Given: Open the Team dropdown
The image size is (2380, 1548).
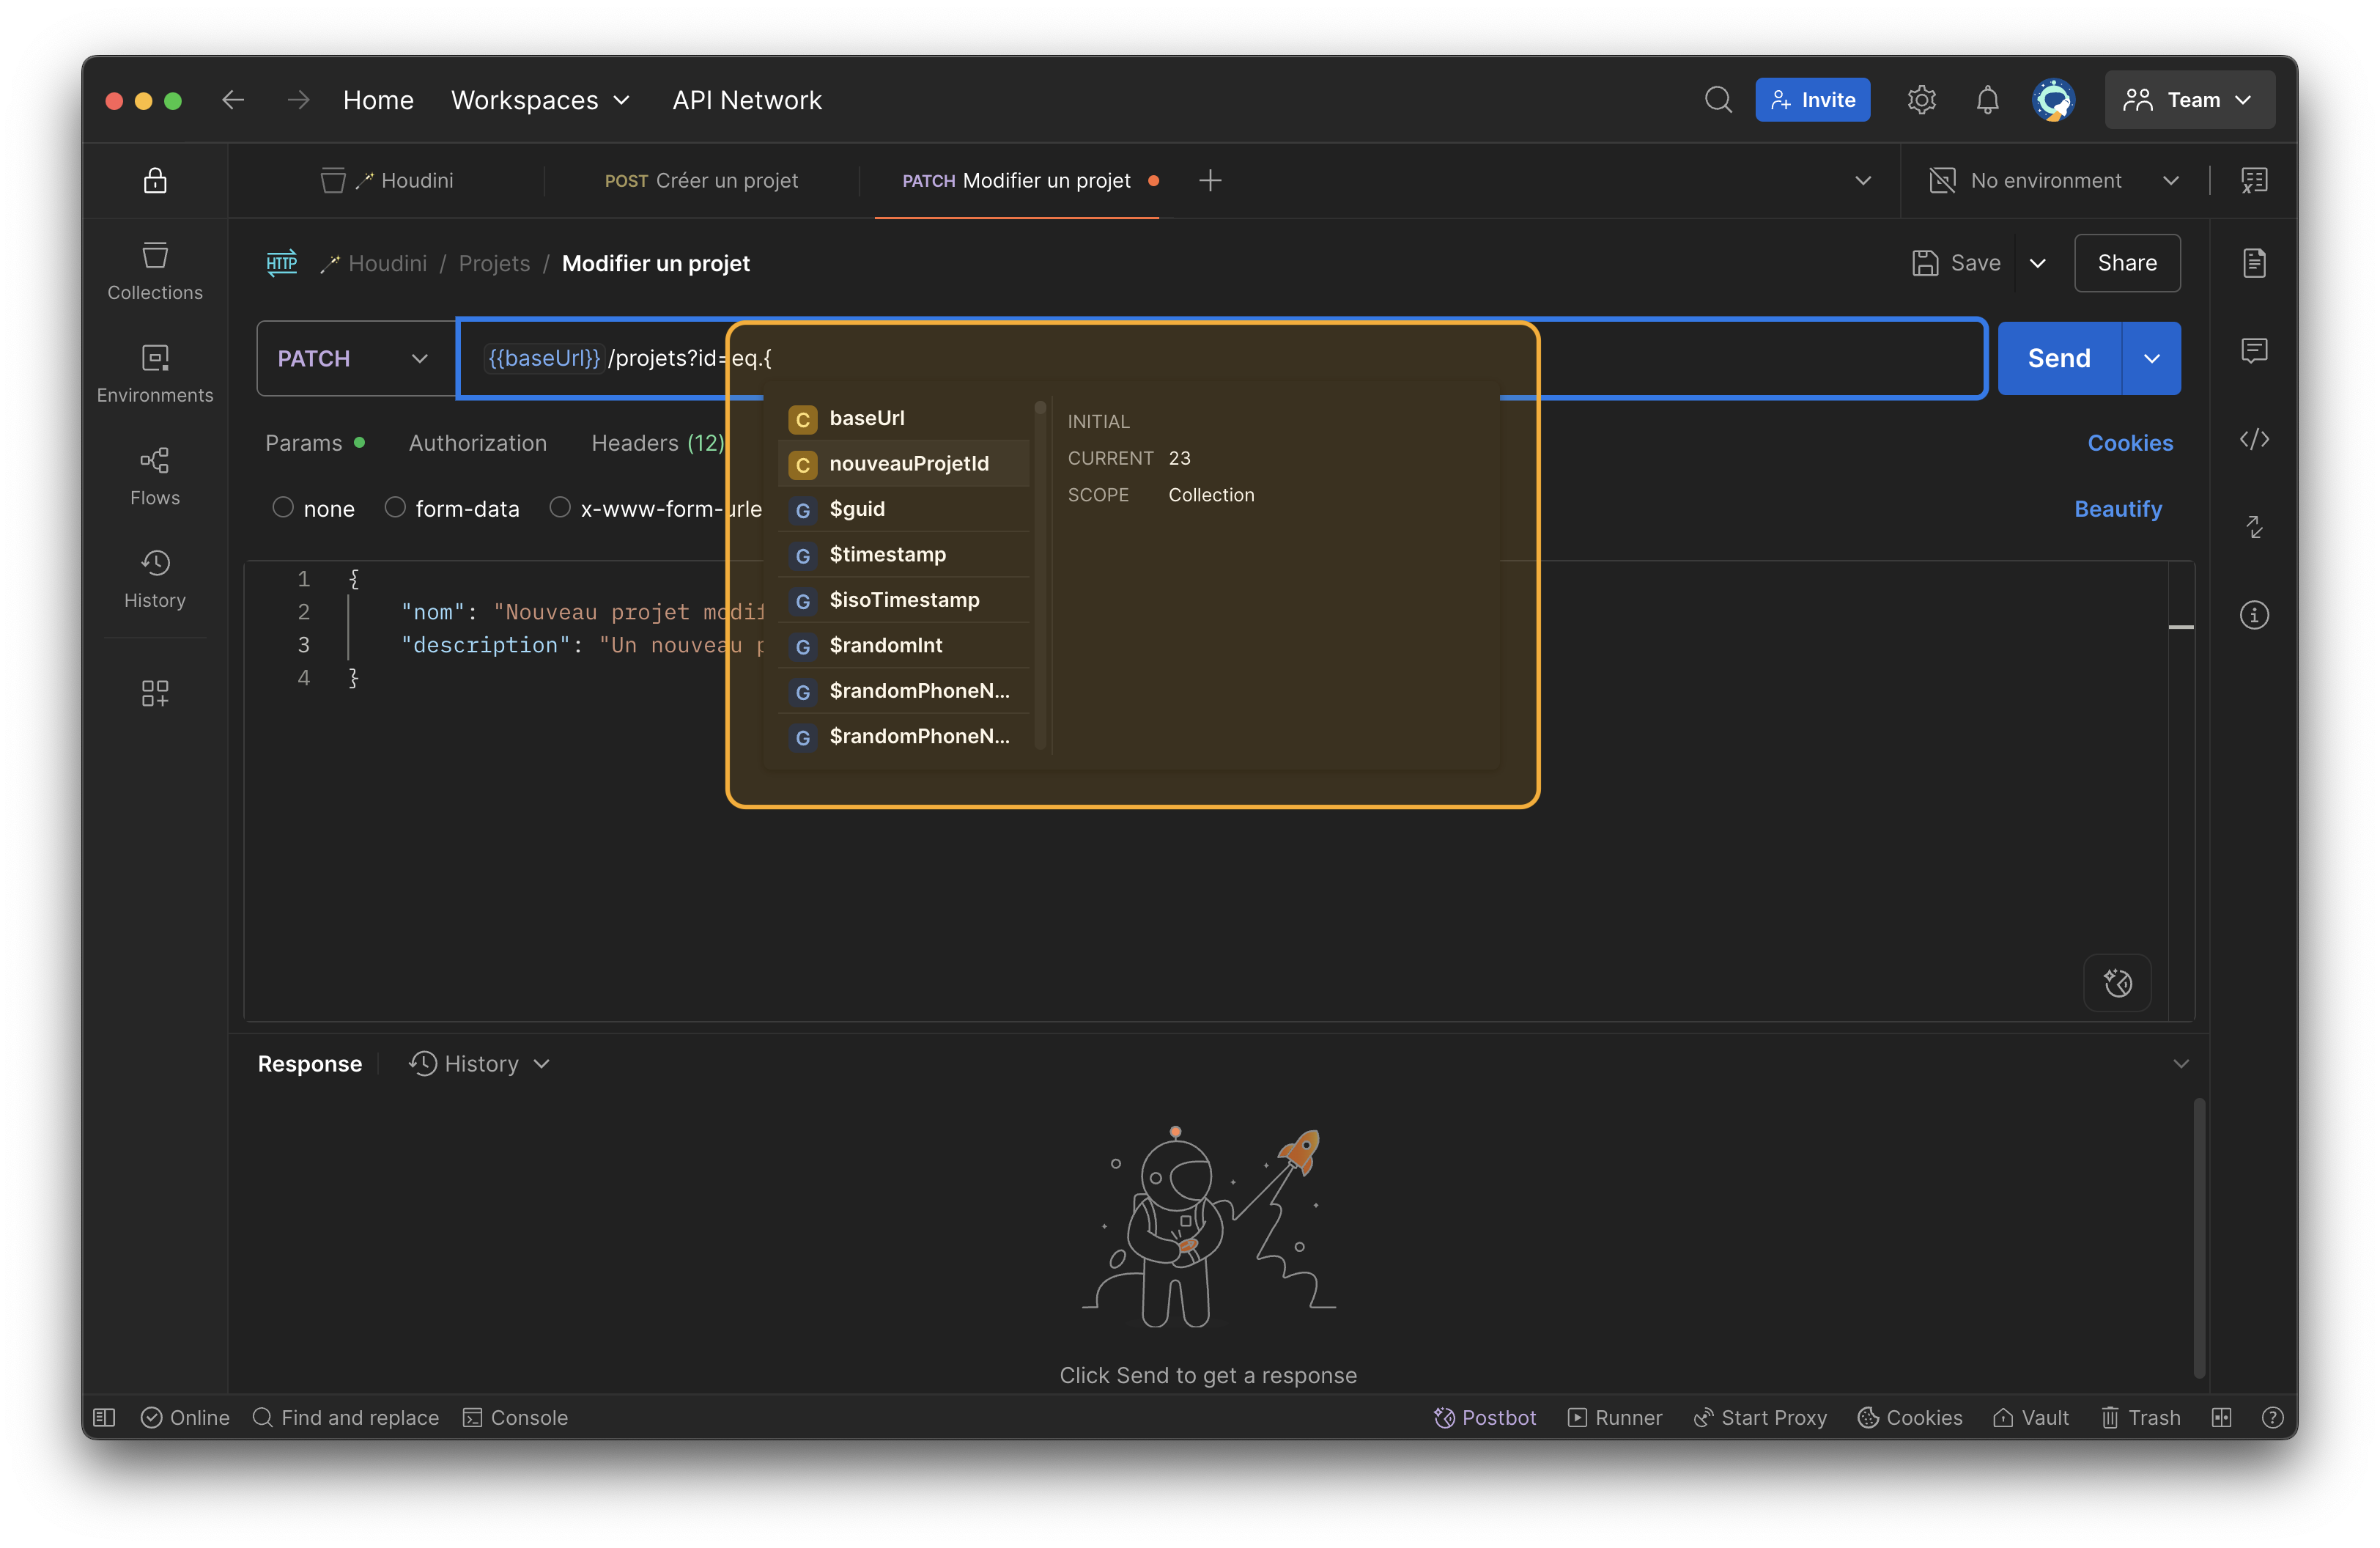Looking at the screenshot, I should point(2189,100).
